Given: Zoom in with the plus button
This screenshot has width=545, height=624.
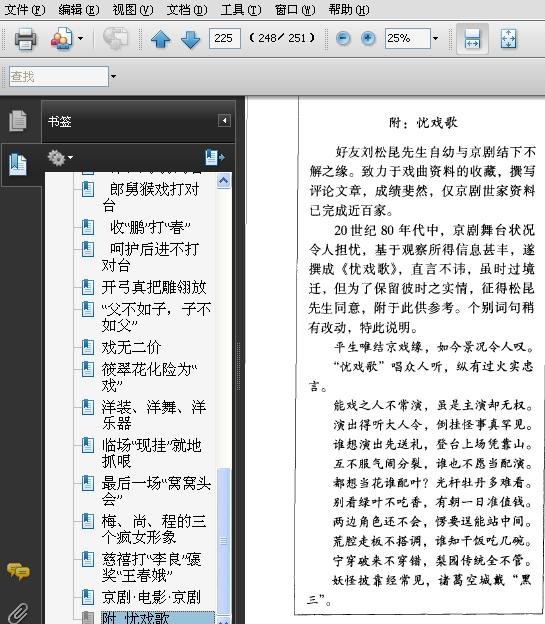Looking at the screenshot, I should coord(368,39).
